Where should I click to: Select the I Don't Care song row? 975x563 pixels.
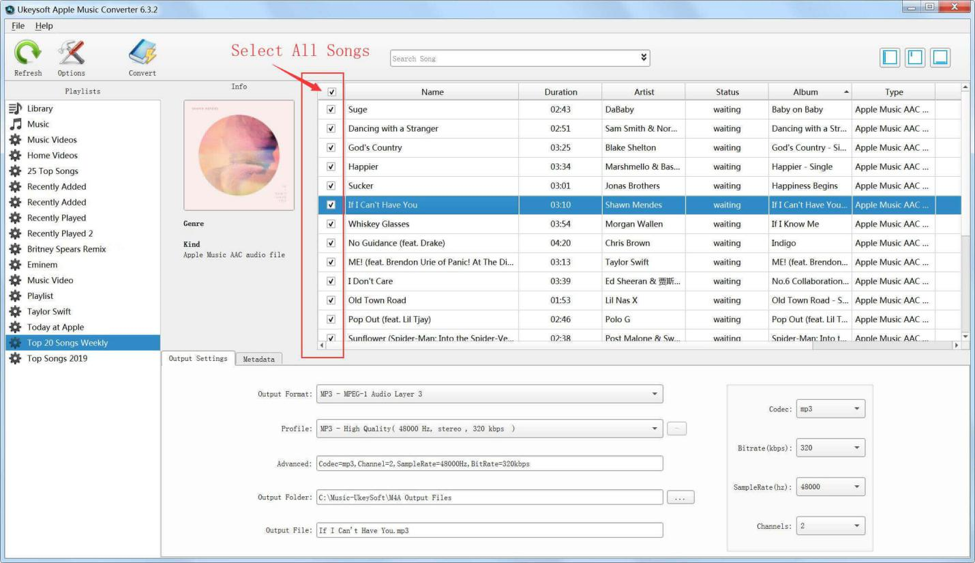[640, 281]
